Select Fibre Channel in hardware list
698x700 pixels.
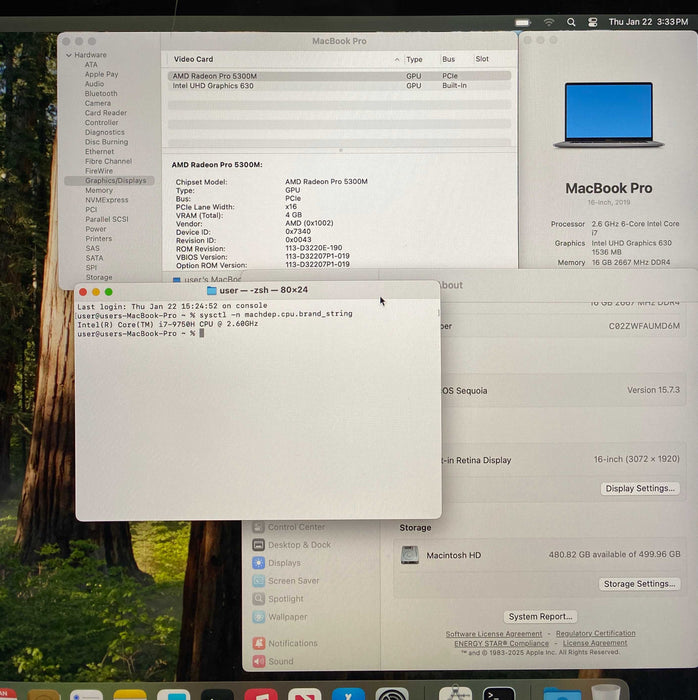coord(108,161)
